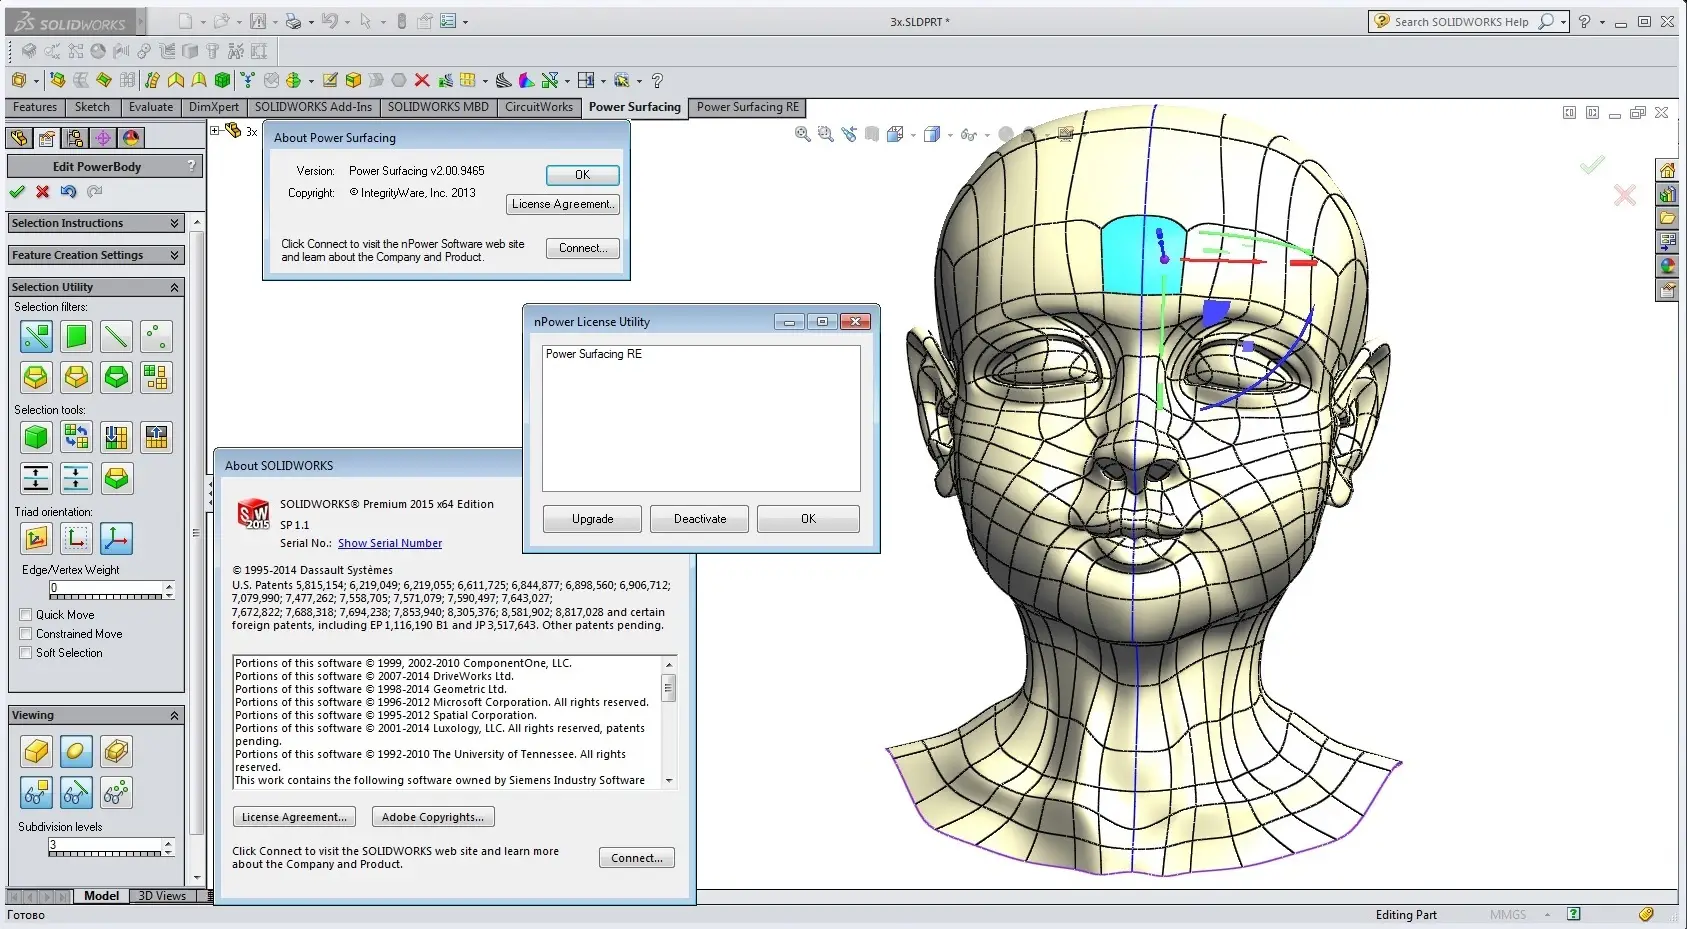Open the Print dropdown arrow
The height and width of the screenshot is (929, 1687).
[x=311, y=22]
